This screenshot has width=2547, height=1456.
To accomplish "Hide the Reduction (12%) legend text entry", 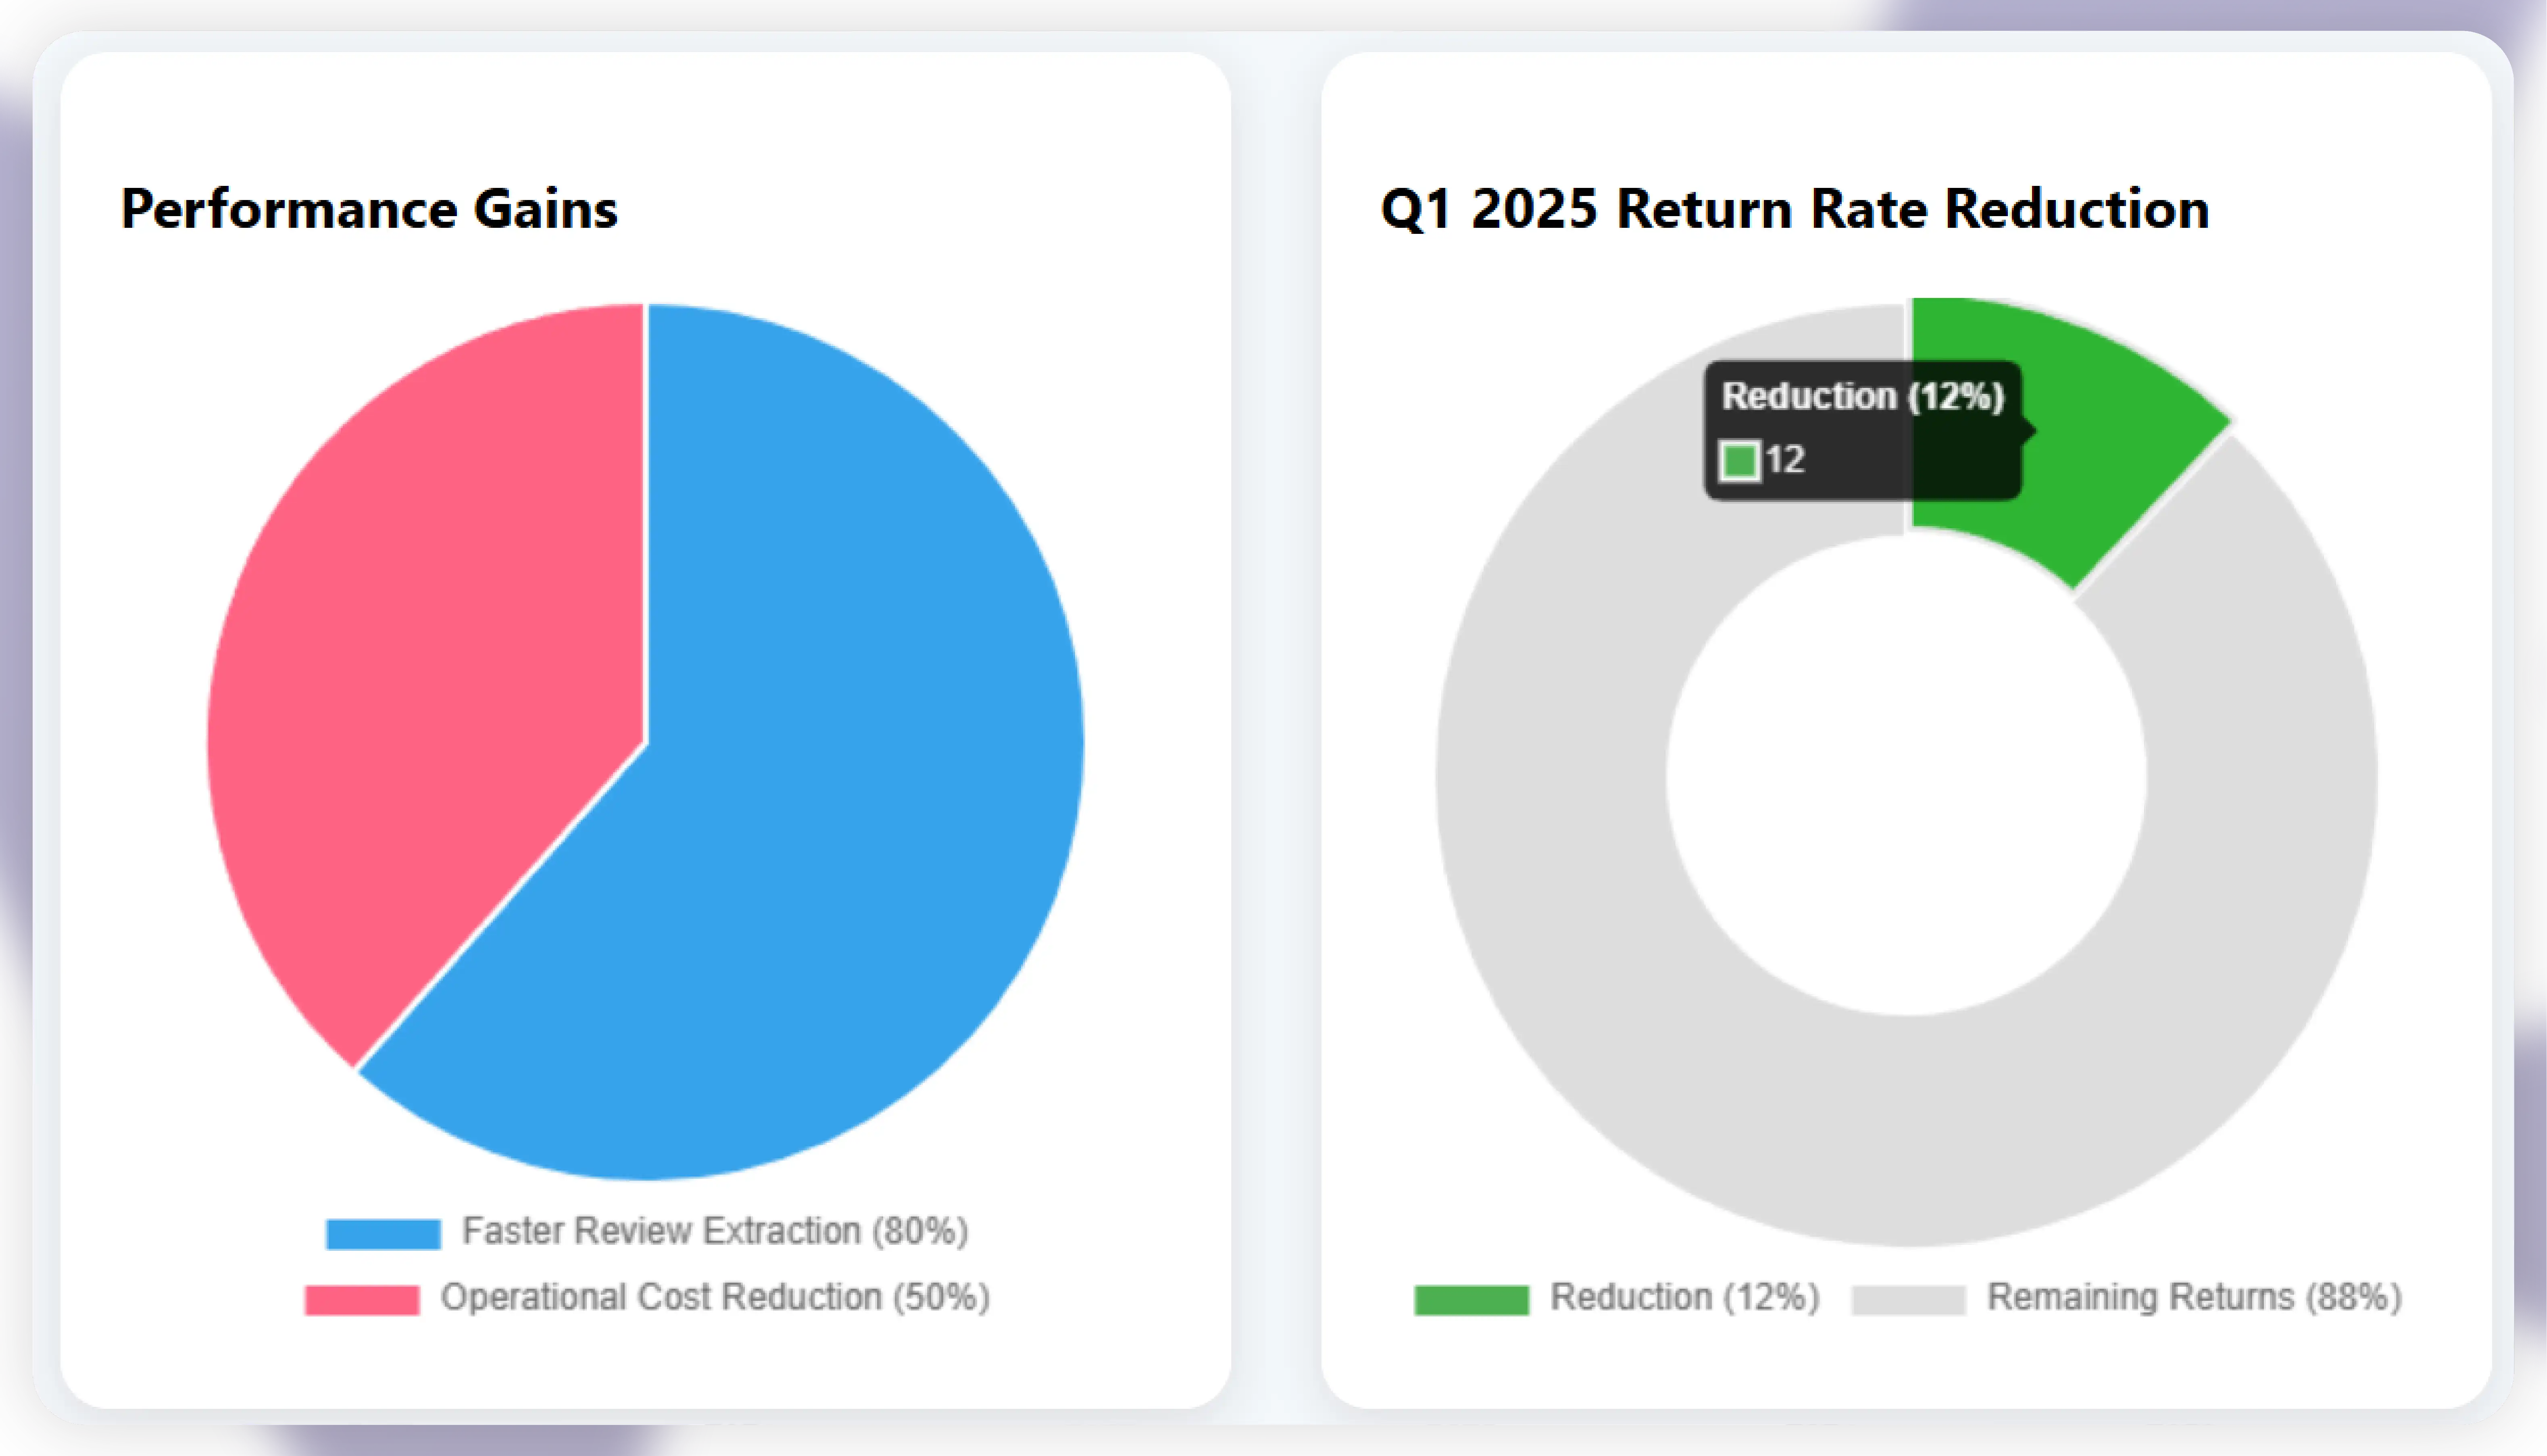I will (1685, 1297).
